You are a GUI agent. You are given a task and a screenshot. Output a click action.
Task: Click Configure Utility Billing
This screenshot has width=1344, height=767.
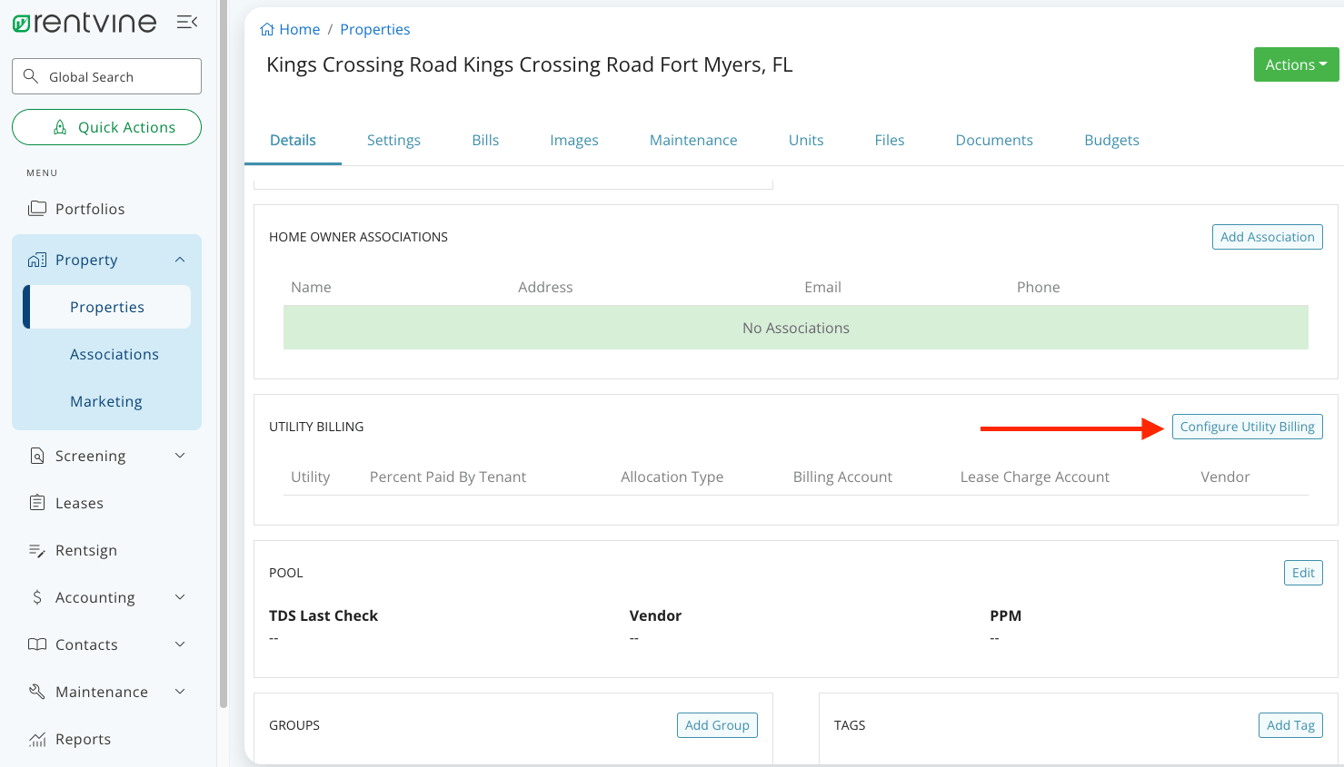(1247, 426)
